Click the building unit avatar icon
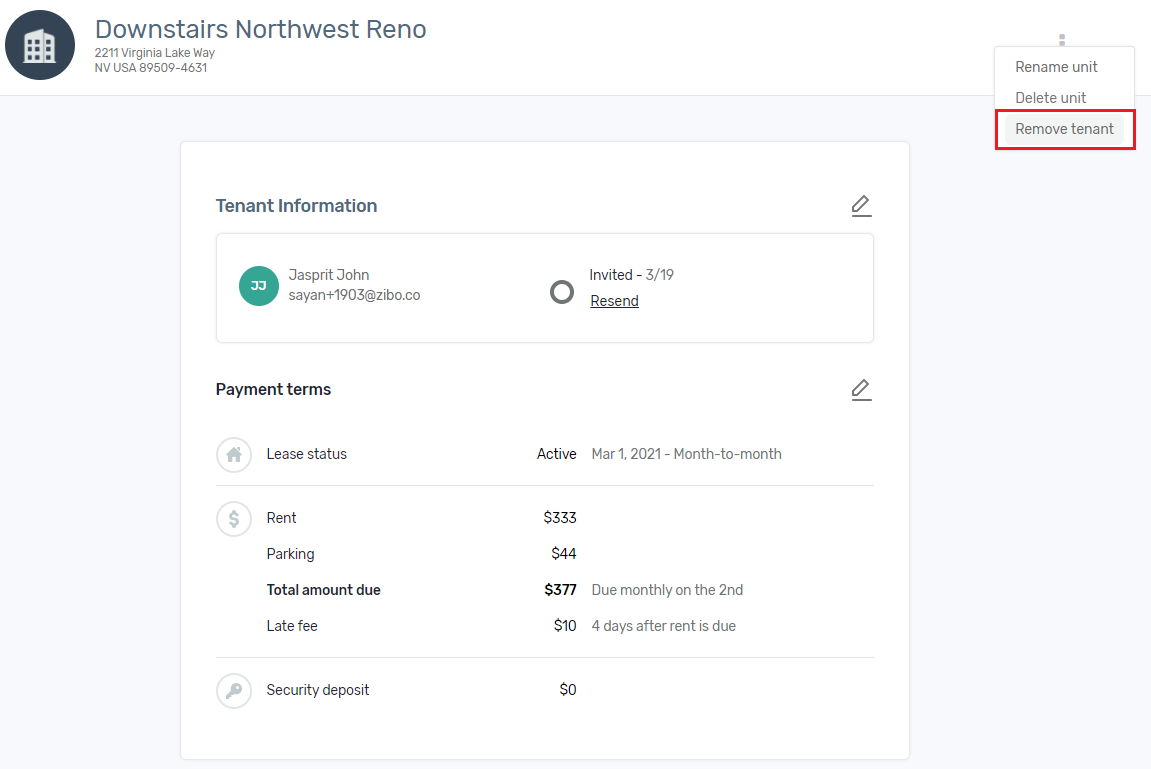Screen dimensions: 1151x769 pyautogui.click(x=40, y=45)
